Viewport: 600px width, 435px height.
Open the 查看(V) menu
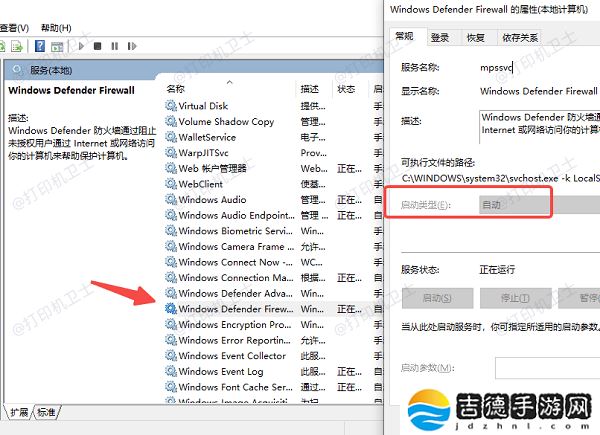click(x=14, y=28)
